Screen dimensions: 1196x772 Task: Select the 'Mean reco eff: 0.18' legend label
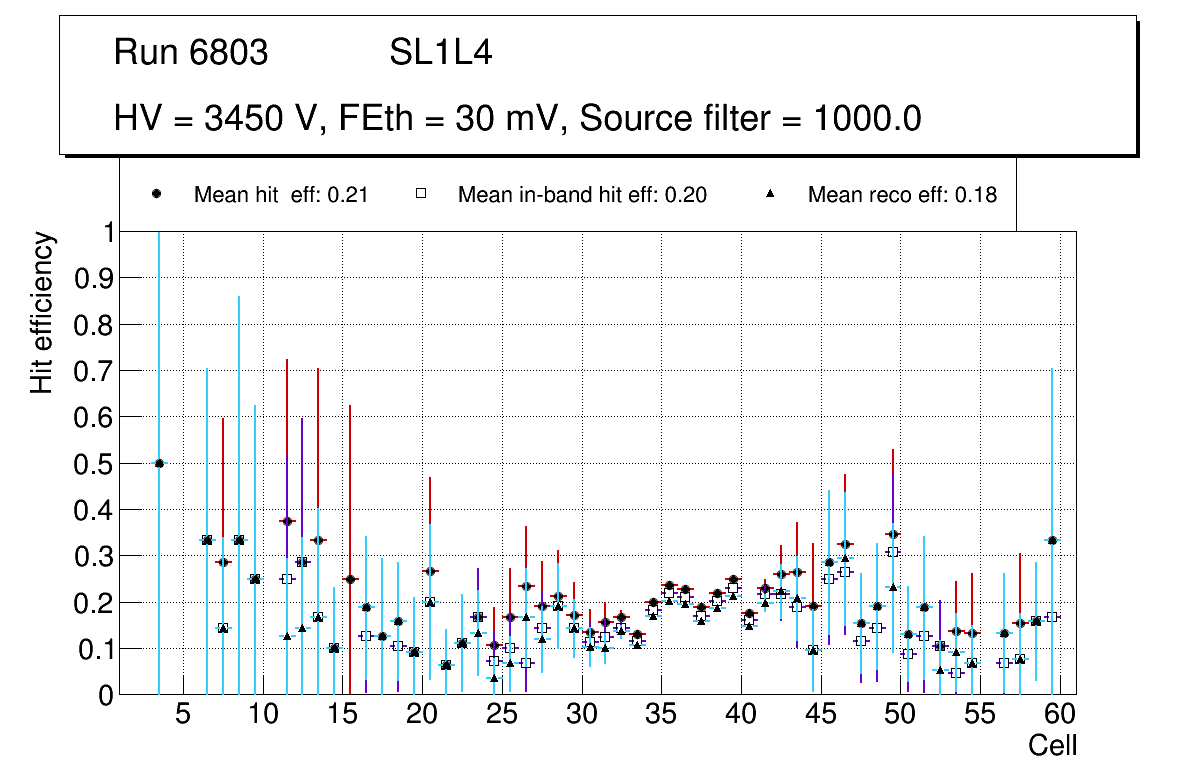902,195
